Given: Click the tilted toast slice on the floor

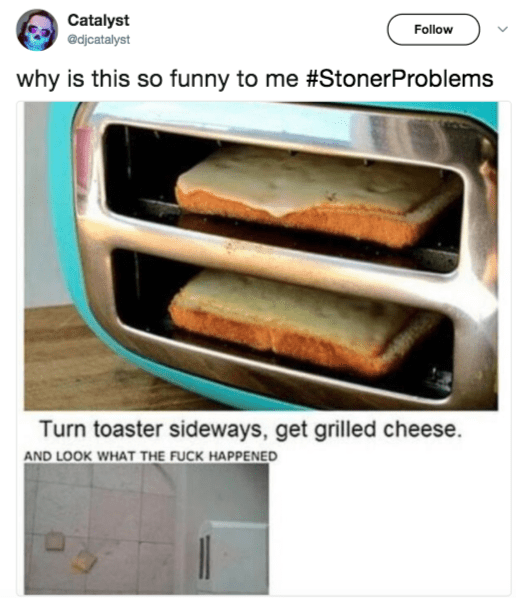Looking at the screenshot, I should point(84,561).
